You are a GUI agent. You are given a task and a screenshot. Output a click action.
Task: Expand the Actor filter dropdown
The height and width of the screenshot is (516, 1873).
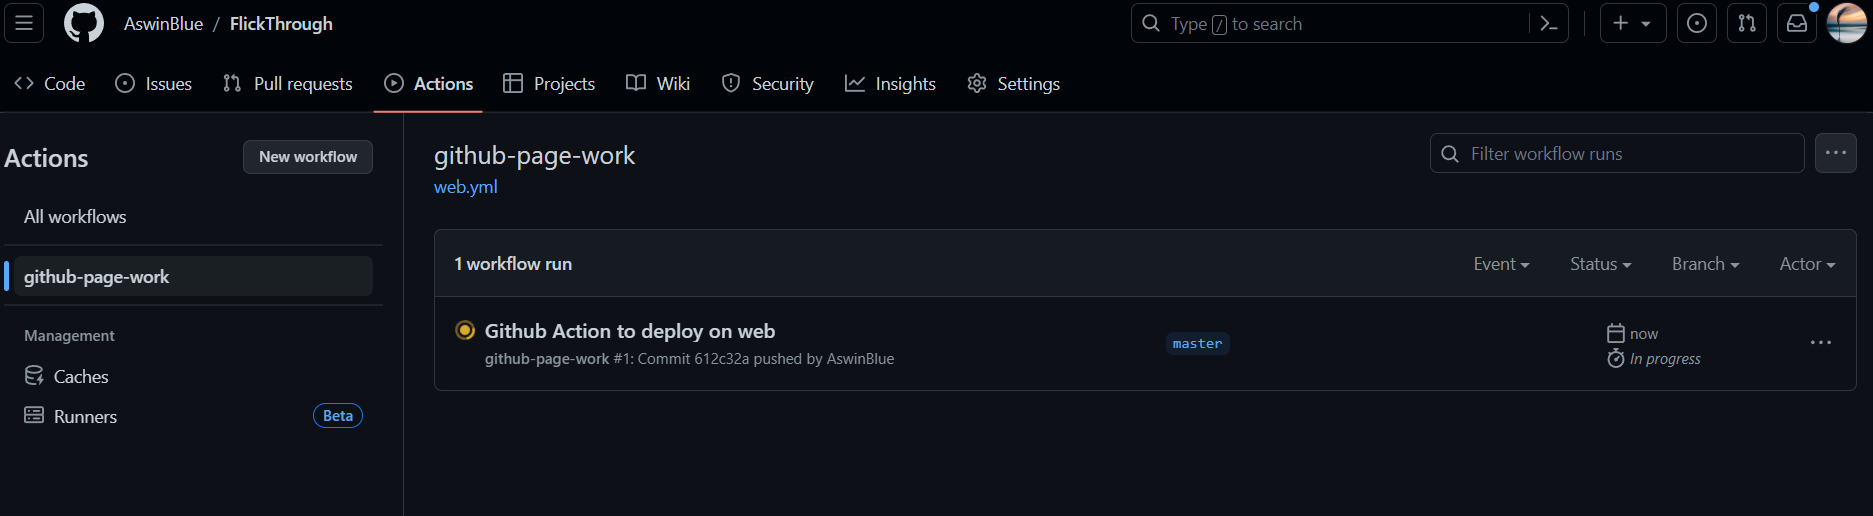click(1807, 264)
